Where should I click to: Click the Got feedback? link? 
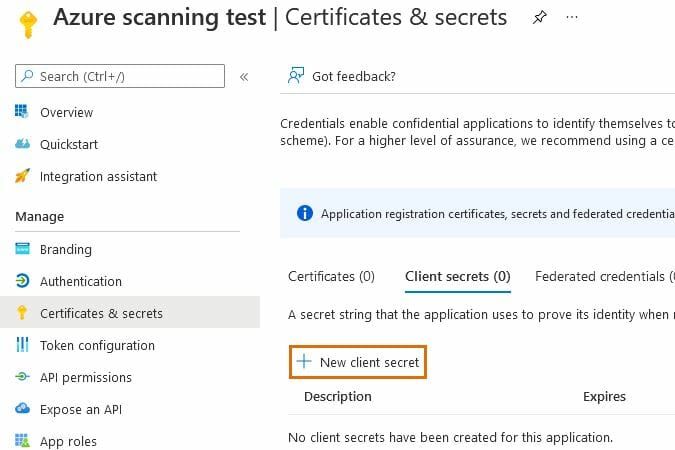(x=353, y=76)
